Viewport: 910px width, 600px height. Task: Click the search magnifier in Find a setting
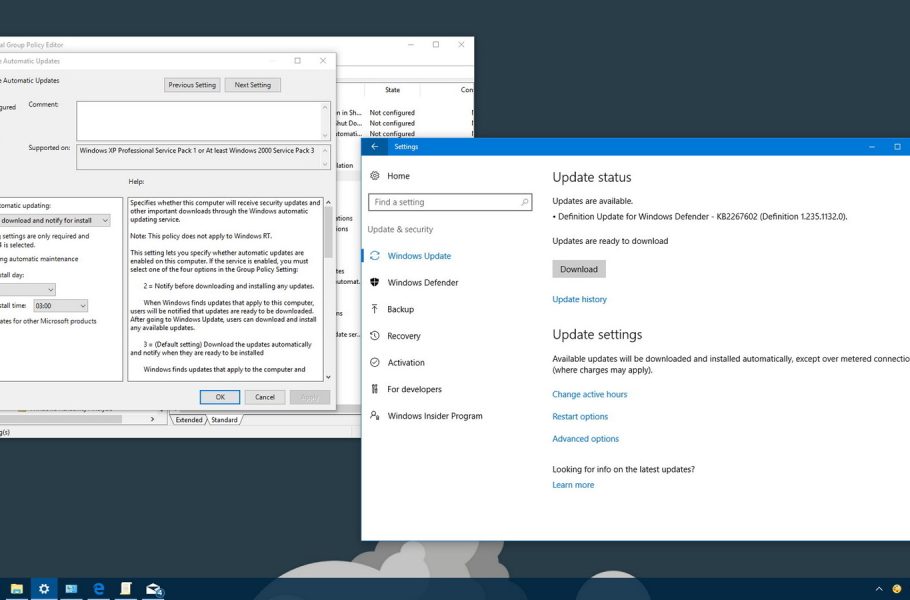pos(524,202)
